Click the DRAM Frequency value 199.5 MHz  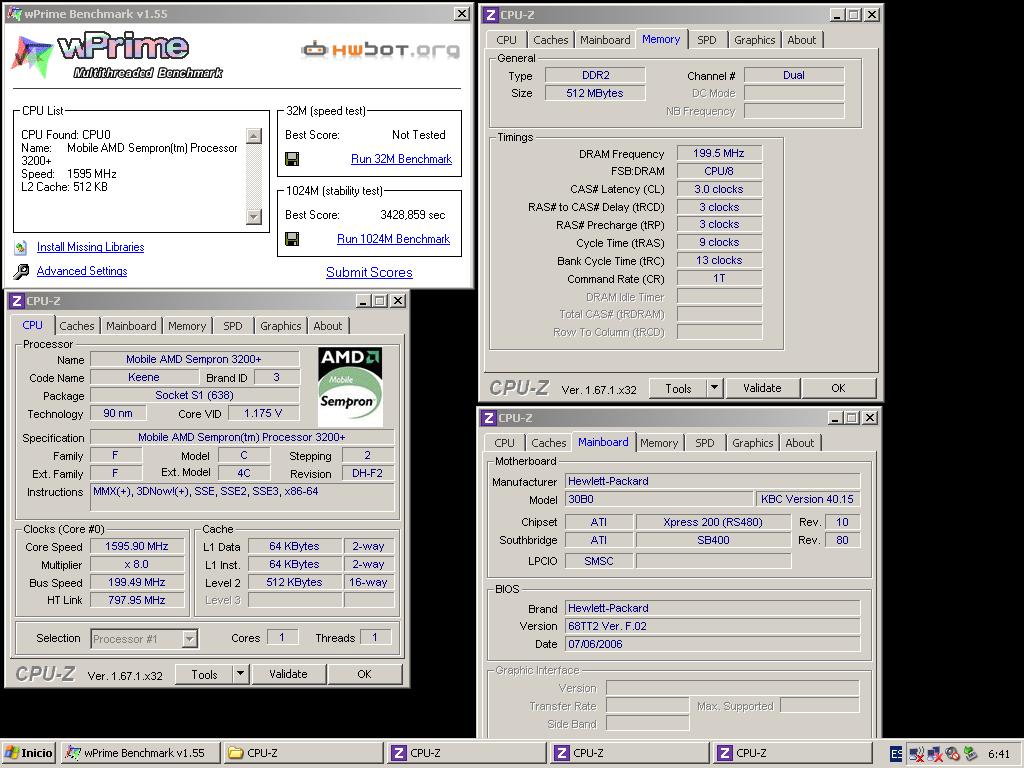click(x=719, y=153)
